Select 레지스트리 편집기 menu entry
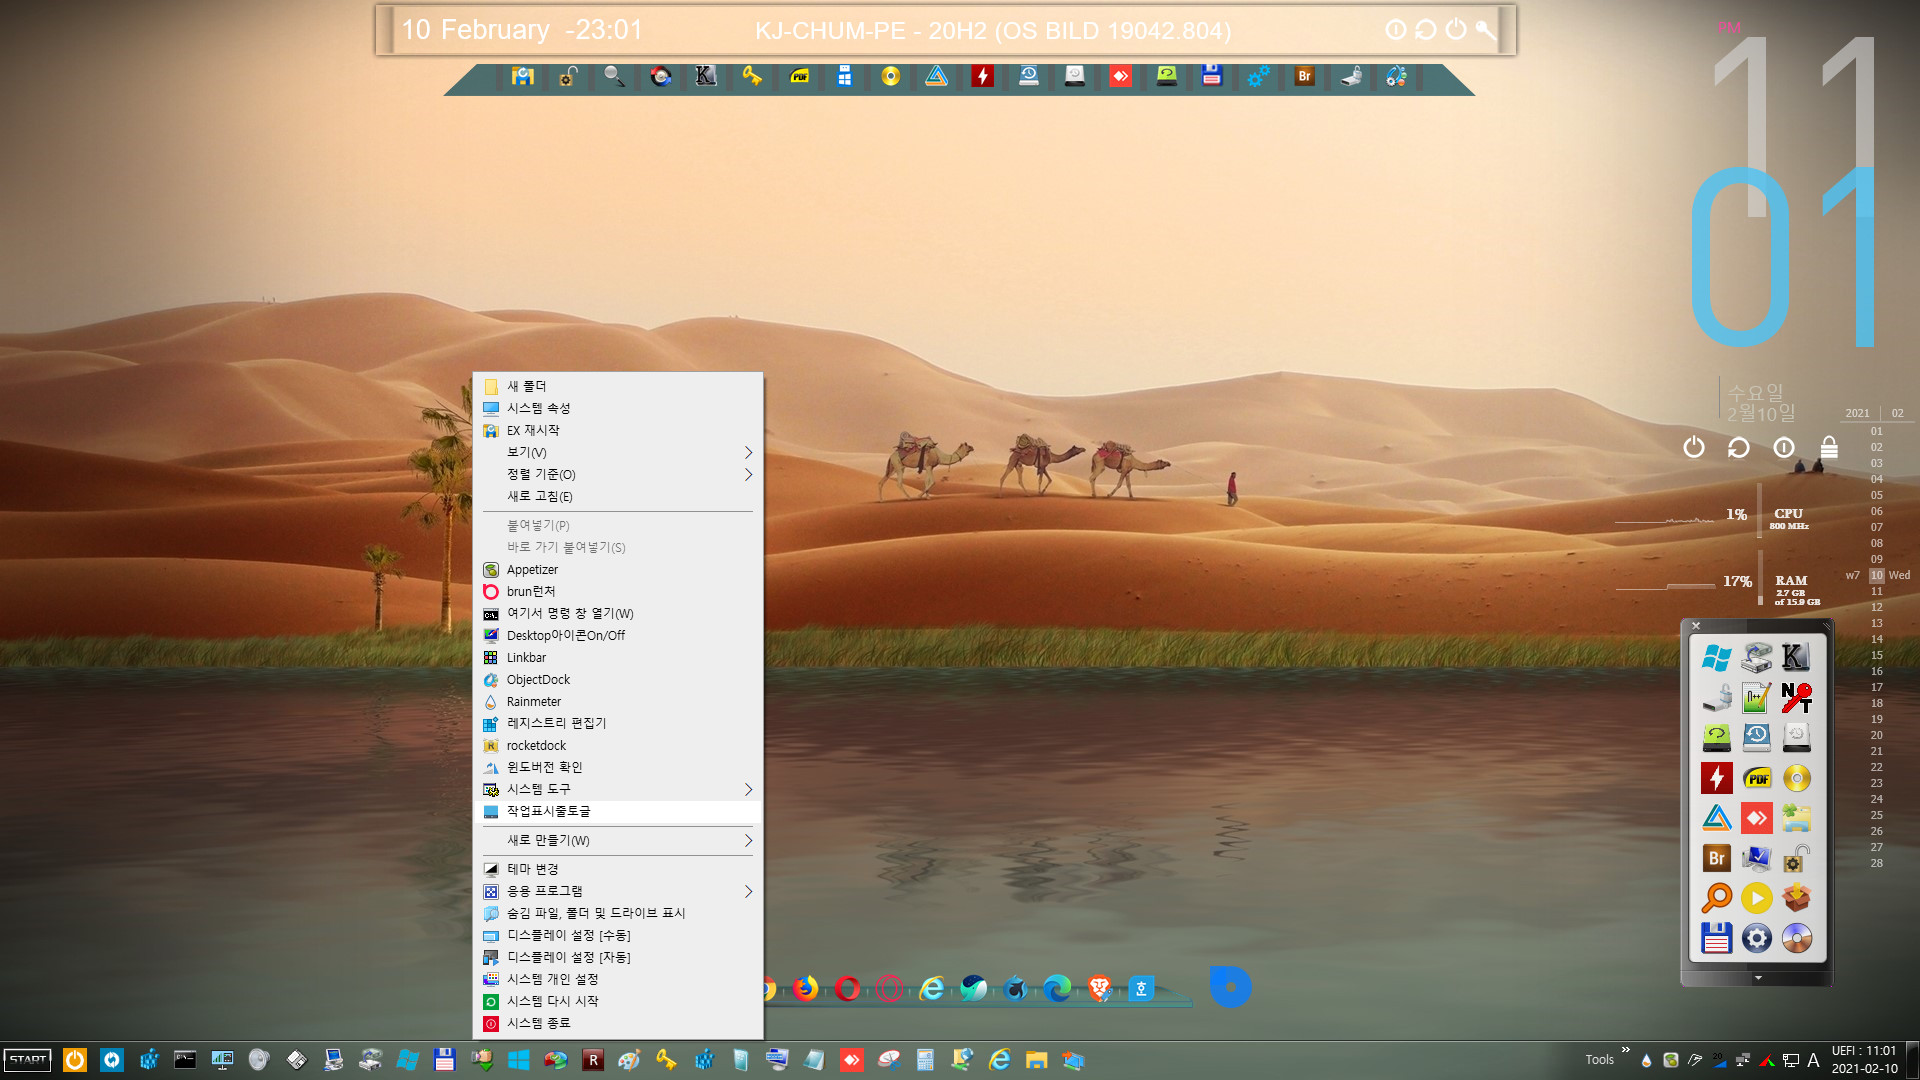Screen dimensions: 1920x1080 point(618,723)
